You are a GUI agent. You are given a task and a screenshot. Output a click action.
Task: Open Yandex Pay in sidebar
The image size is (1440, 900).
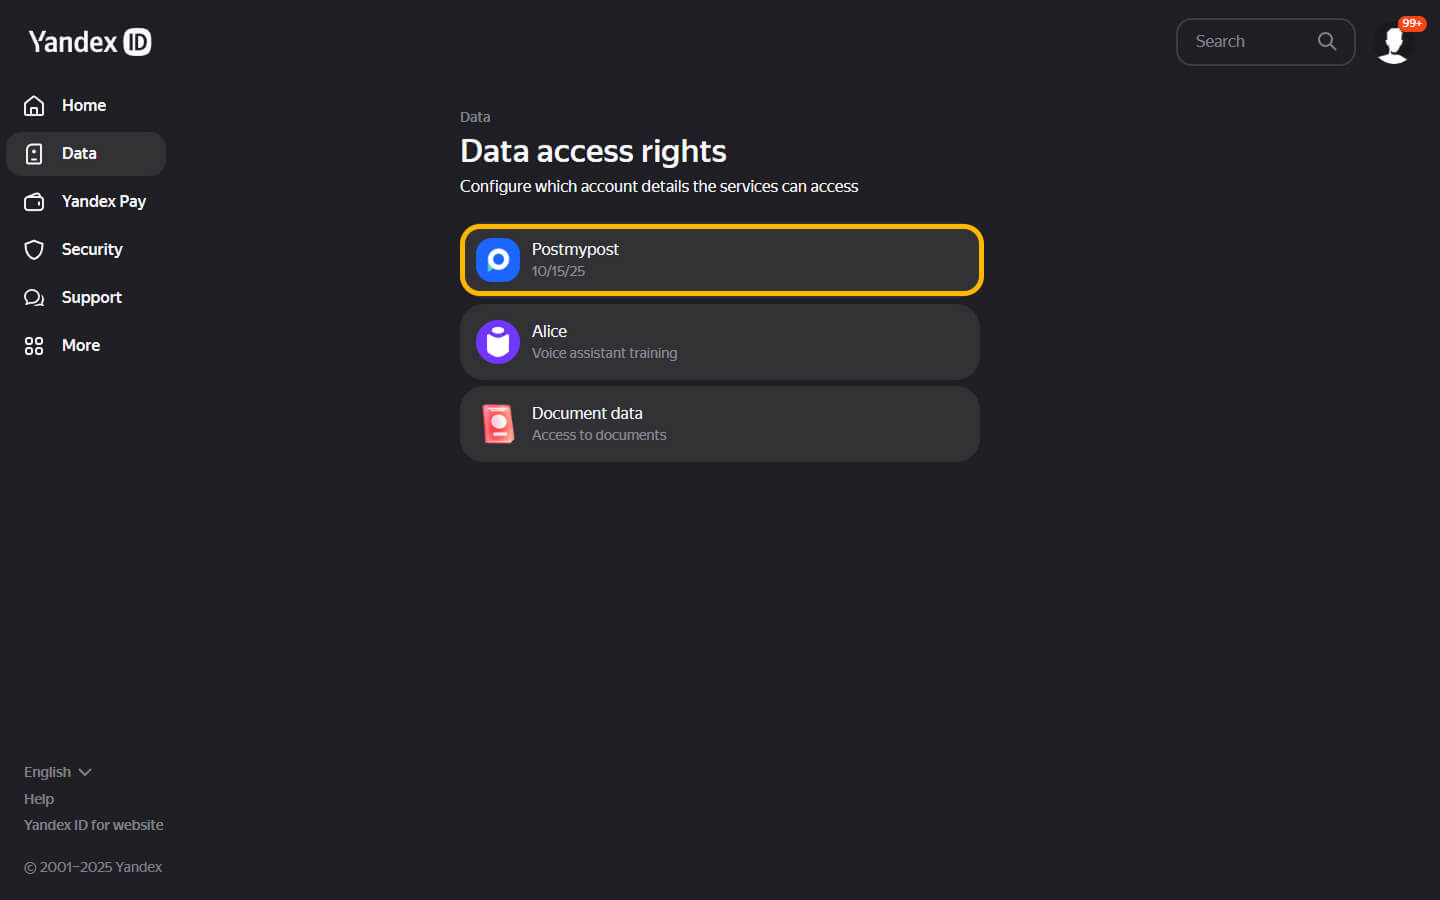pyautogui.click(x=104, y=202)
